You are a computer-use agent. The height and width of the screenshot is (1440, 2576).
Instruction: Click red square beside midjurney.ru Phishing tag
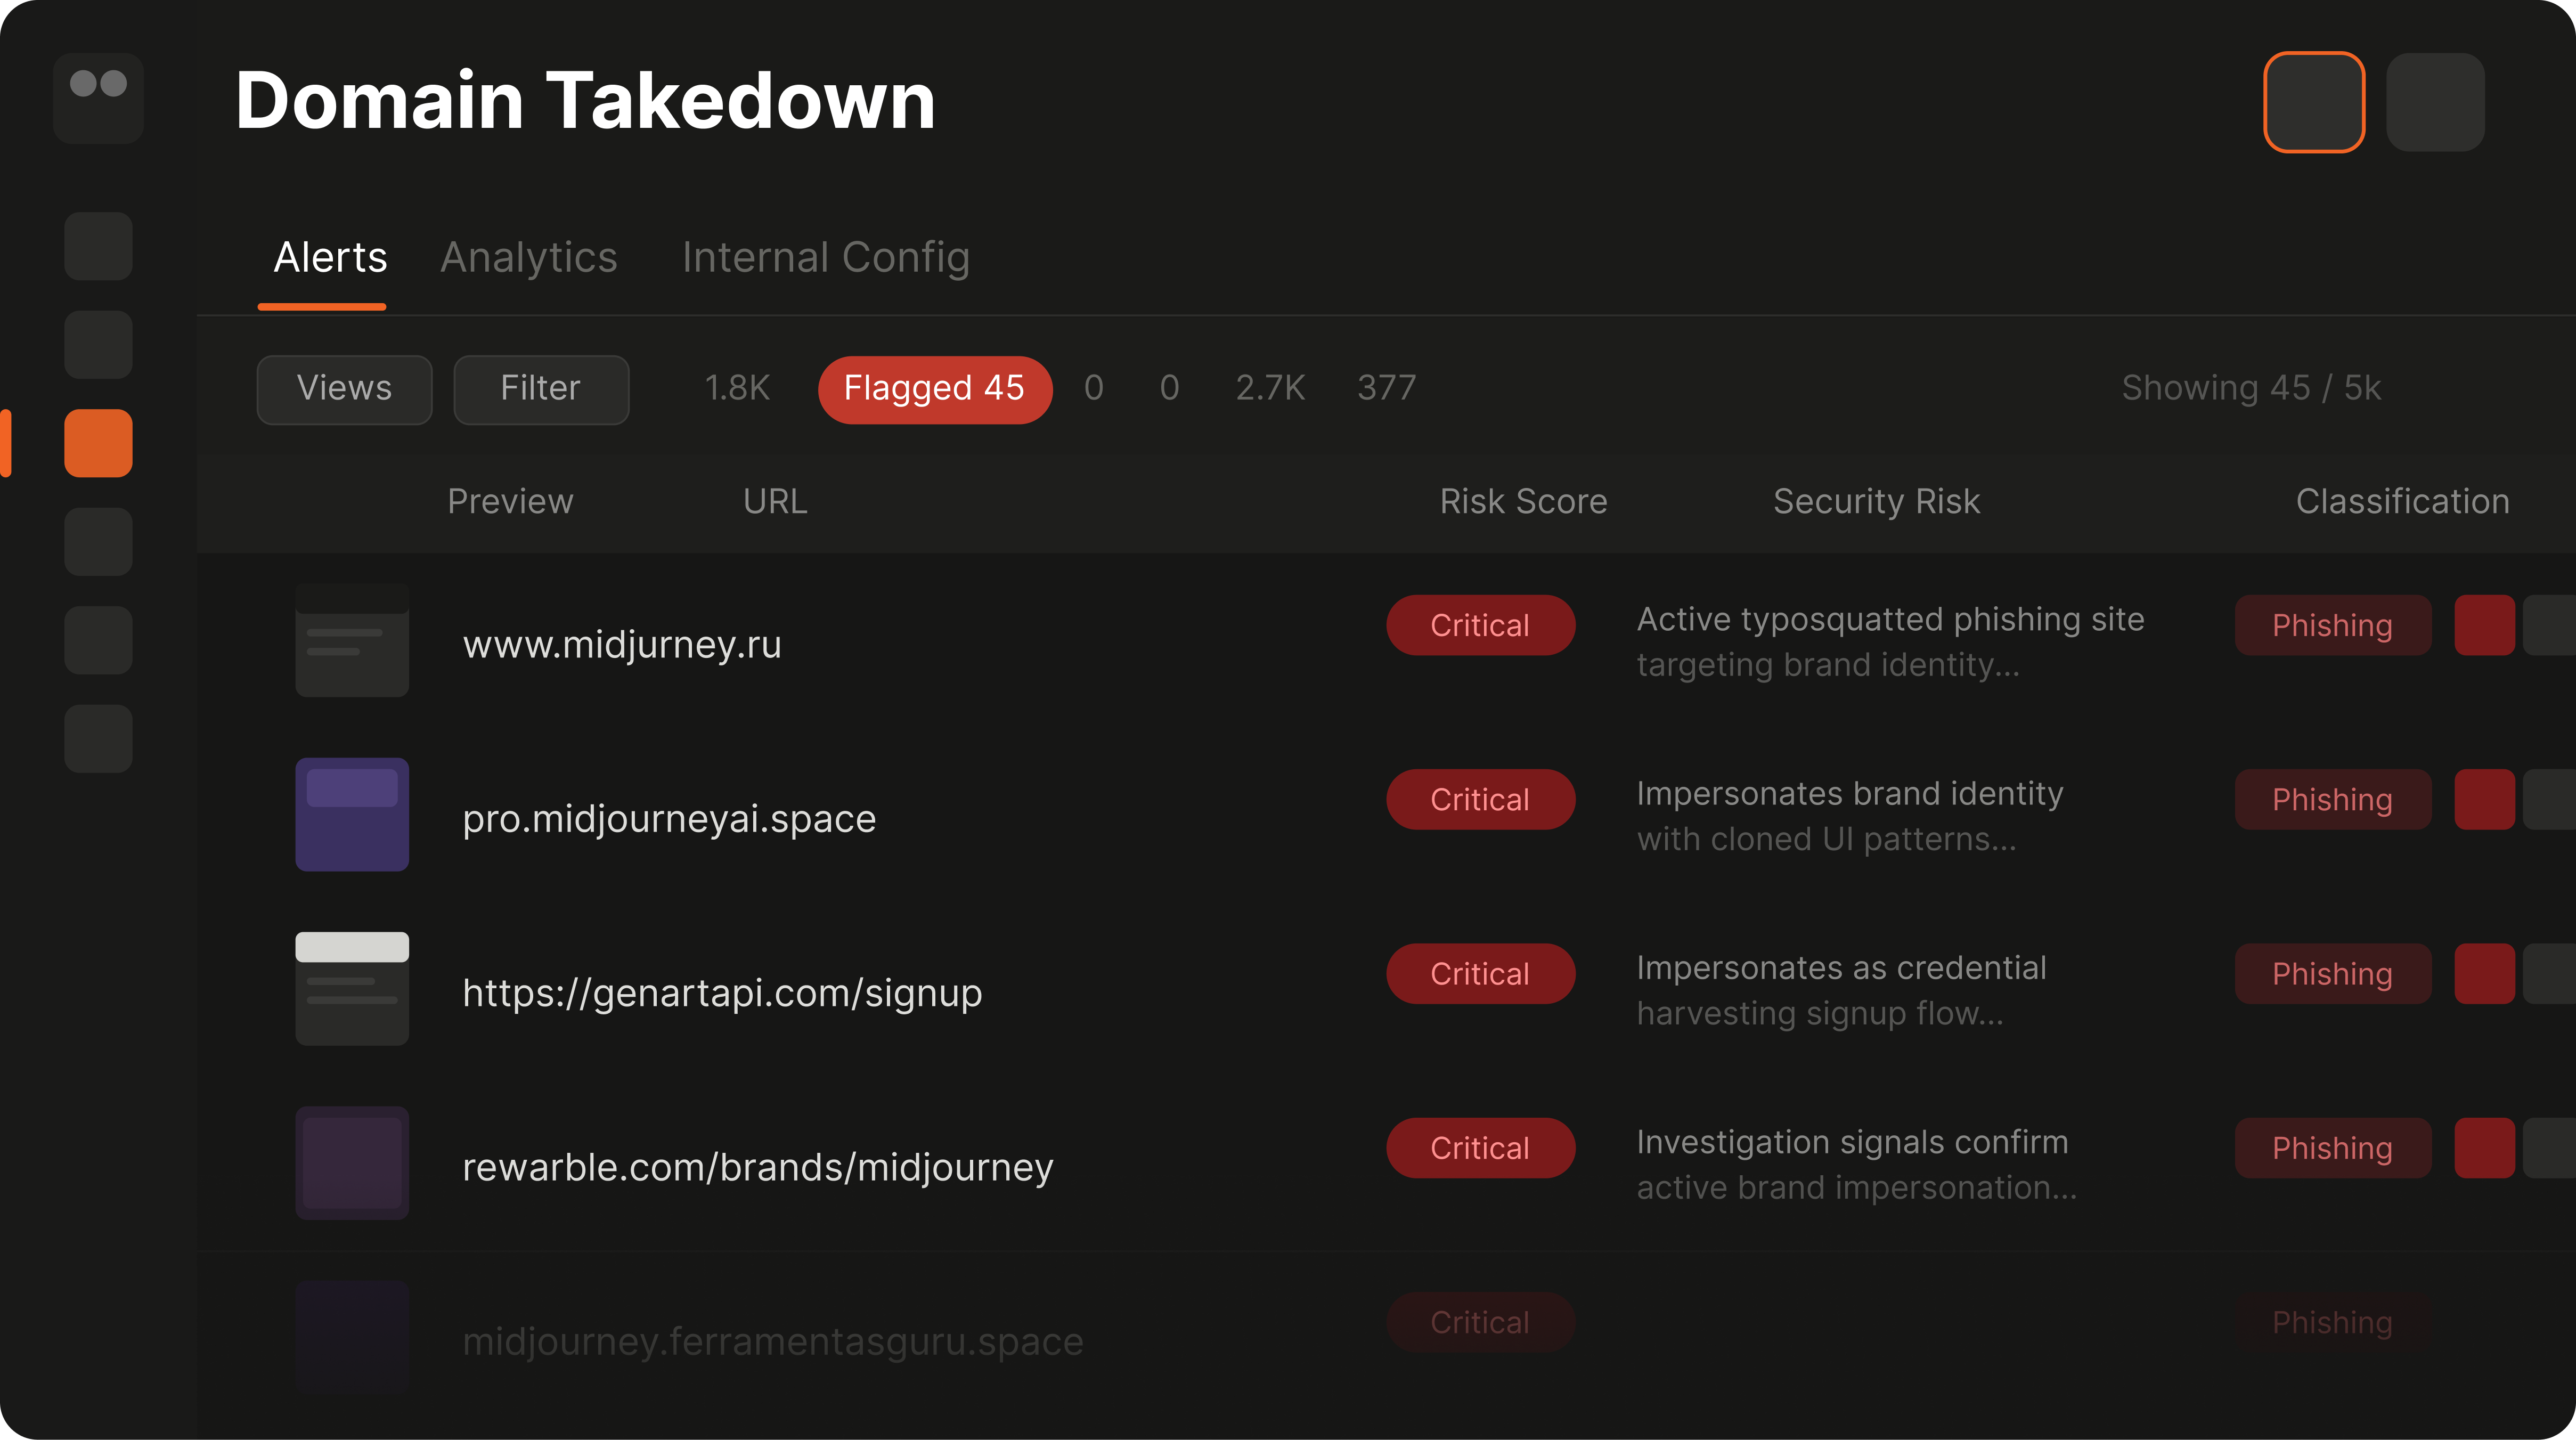point(2484,625)
